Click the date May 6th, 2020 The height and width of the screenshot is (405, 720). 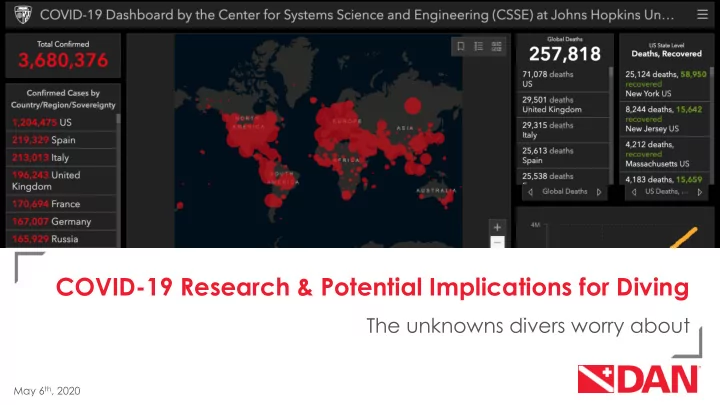point(47,391)
